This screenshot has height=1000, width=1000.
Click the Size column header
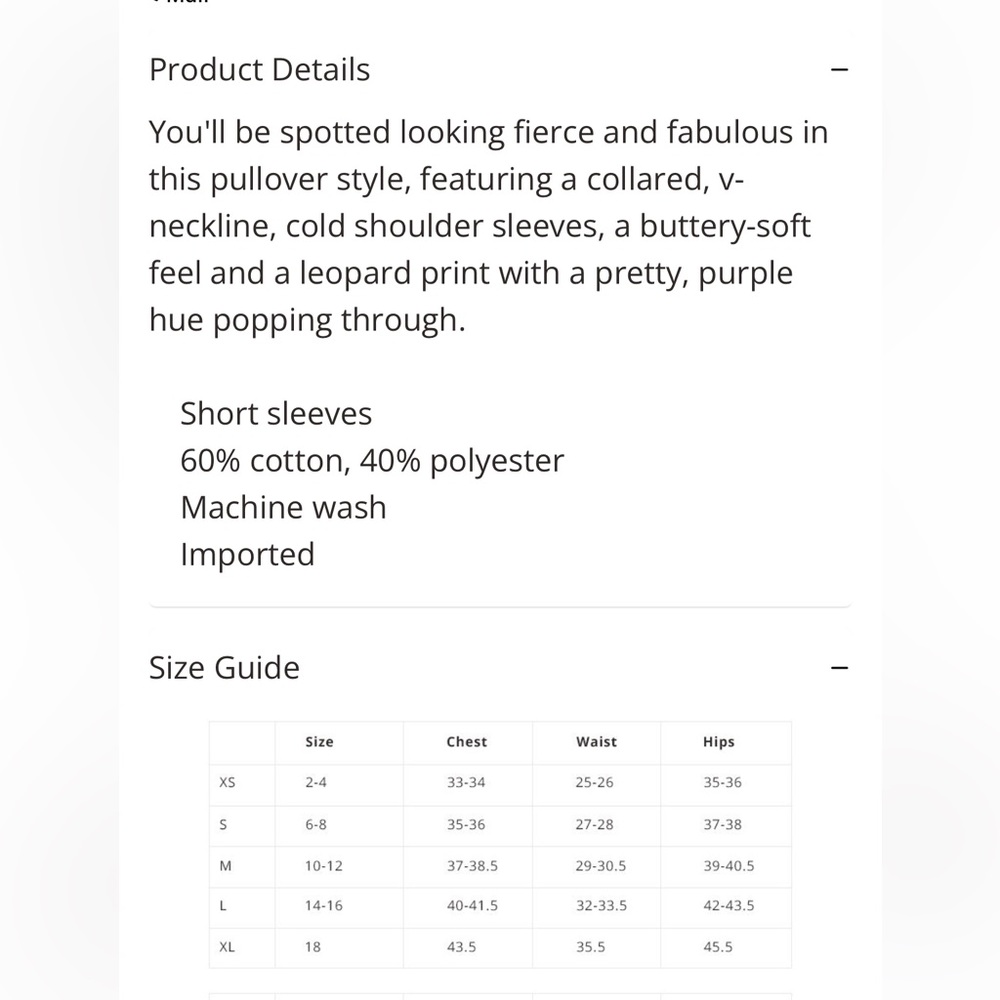click(320, 742)
